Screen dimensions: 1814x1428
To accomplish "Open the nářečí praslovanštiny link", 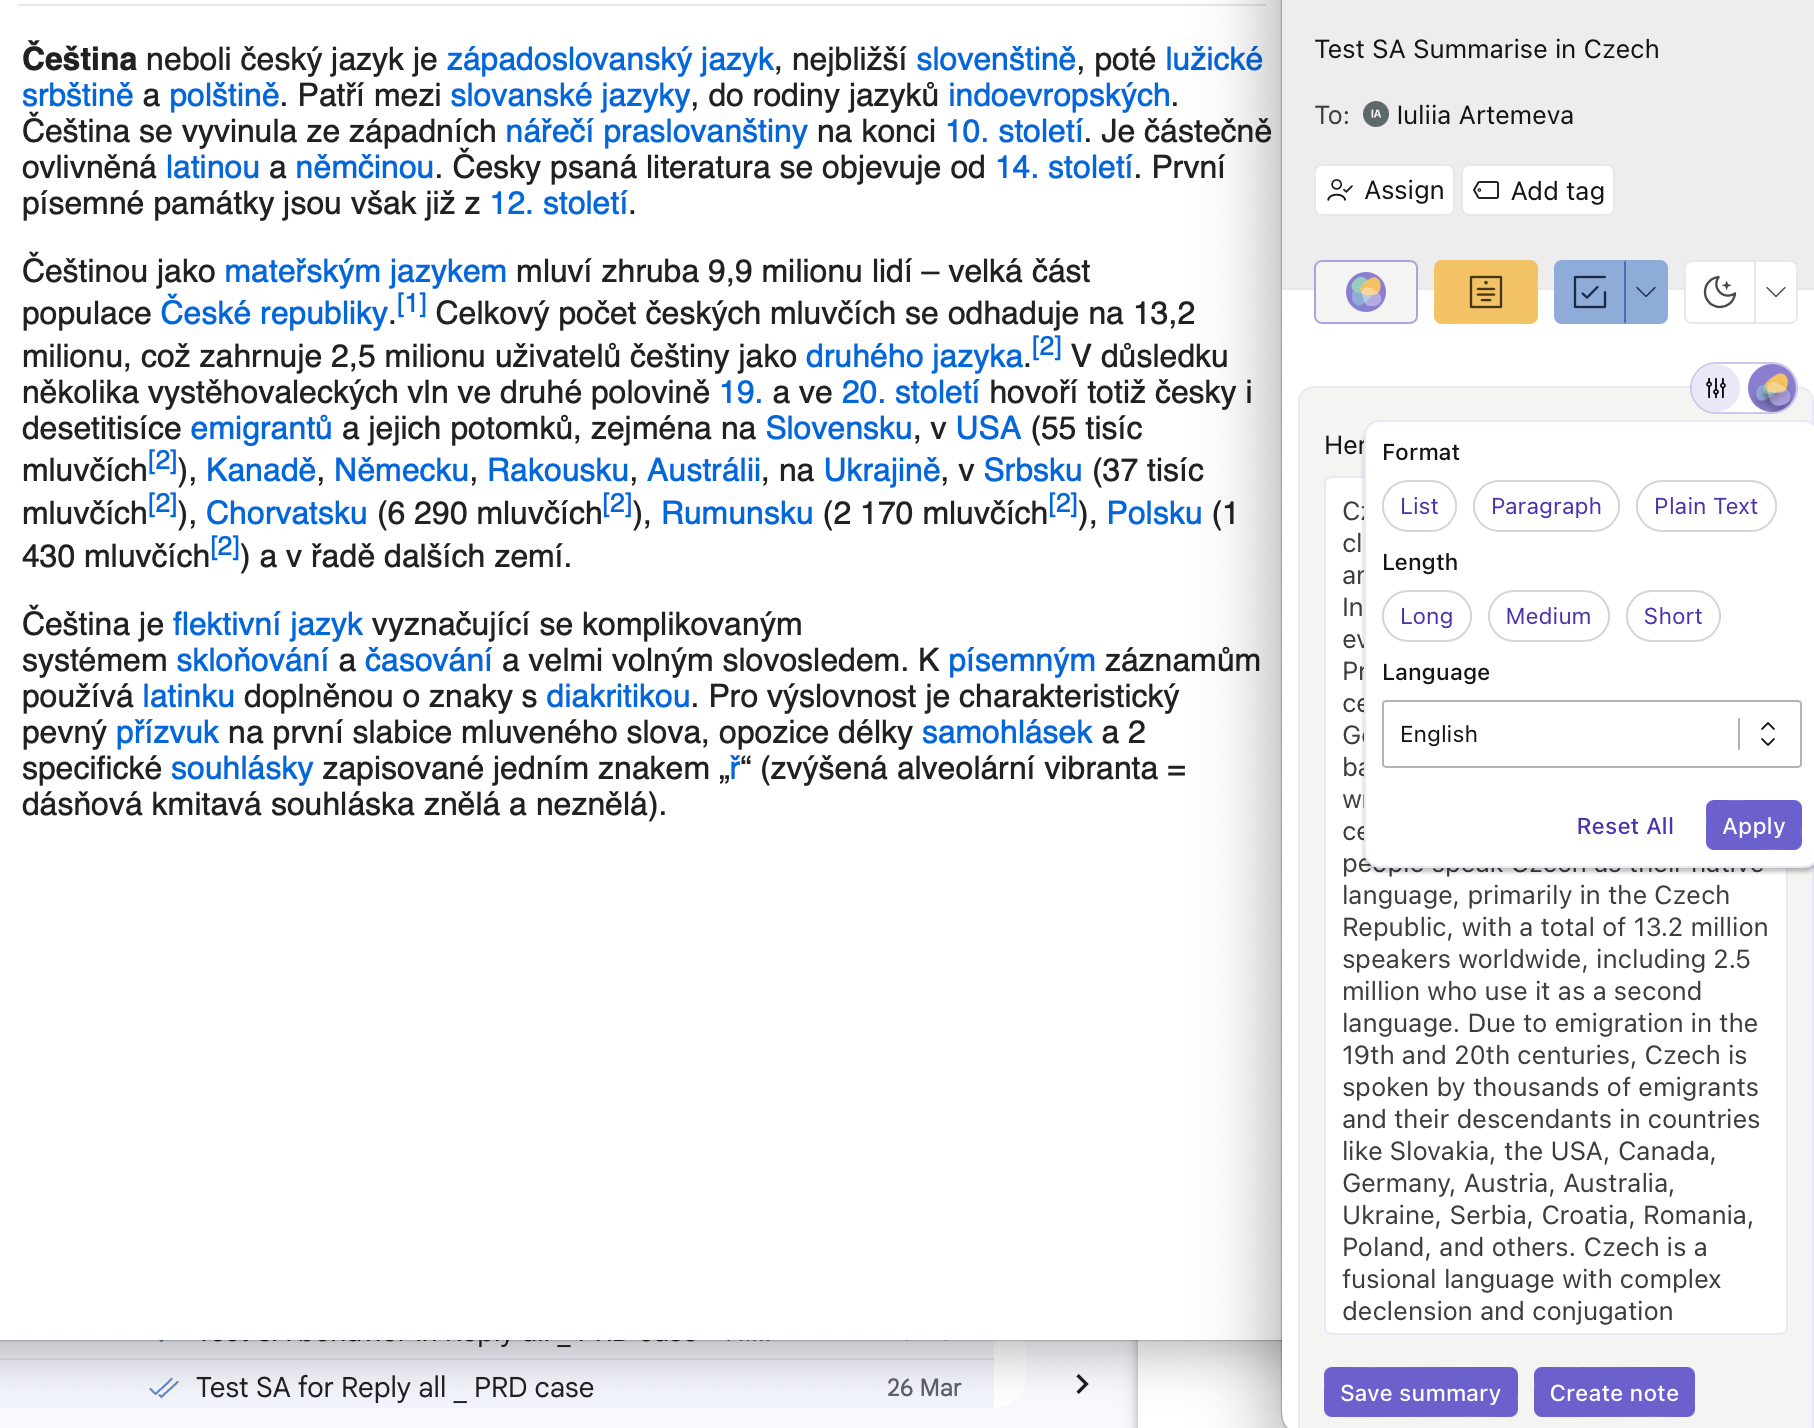I will pyautogui.click(x=656, y=131).
